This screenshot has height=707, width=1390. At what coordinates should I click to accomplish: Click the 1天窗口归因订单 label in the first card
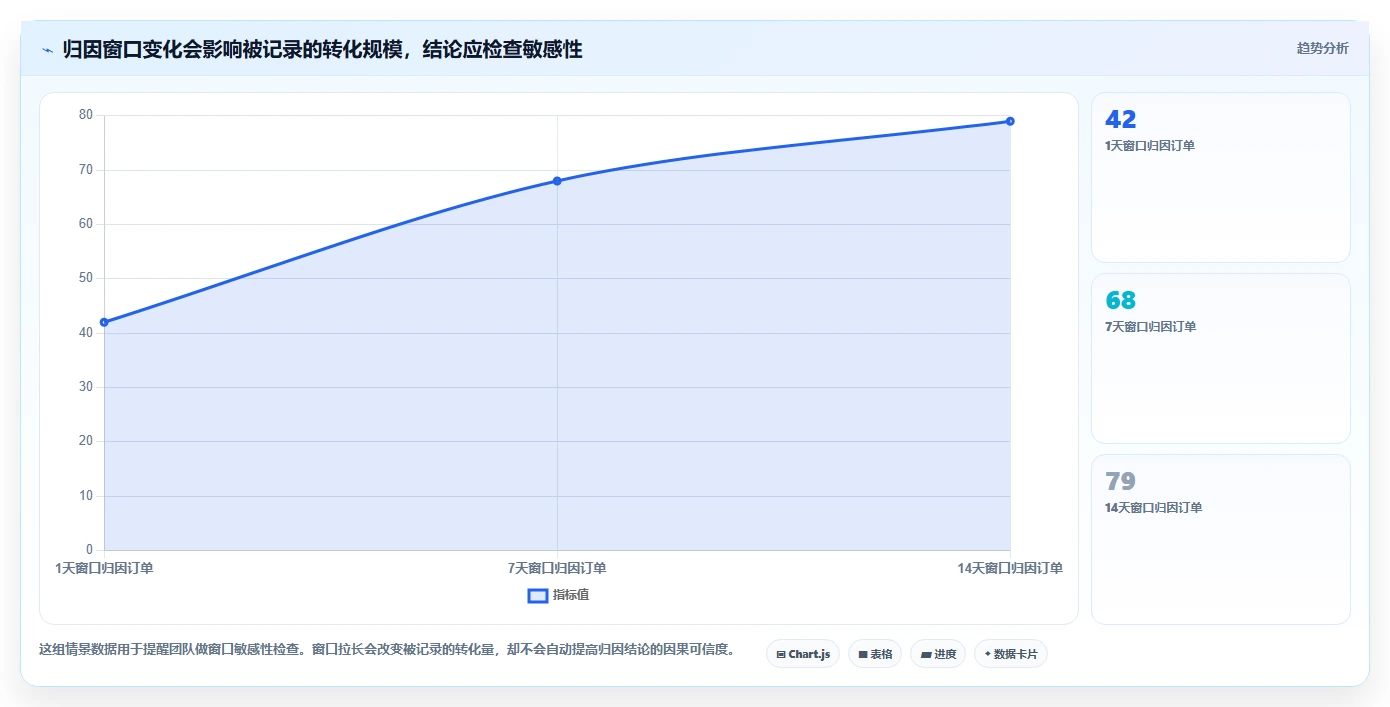pos(1150,146)
